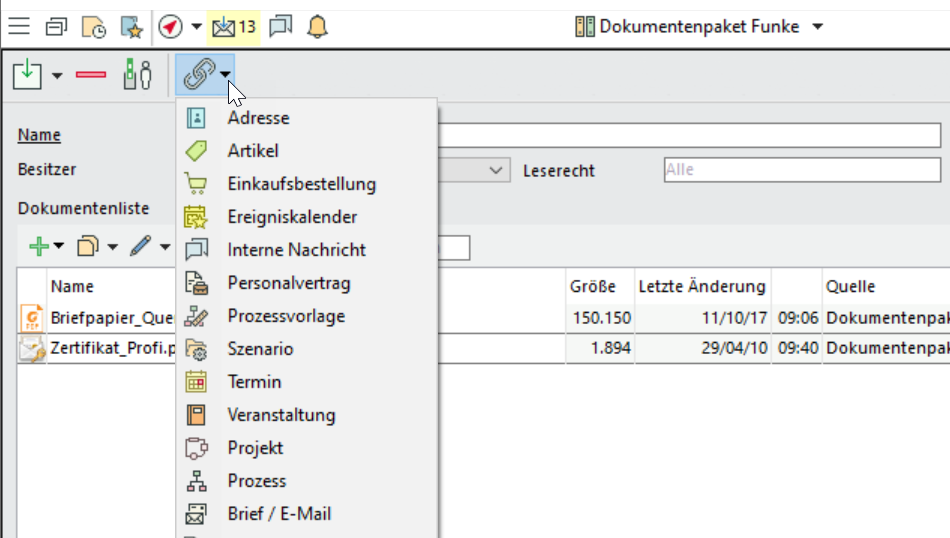The width and height of the screenshot is (950, 538).
Task: Open the Besitzer combo box arrow
Action: (x=497, y=171)
